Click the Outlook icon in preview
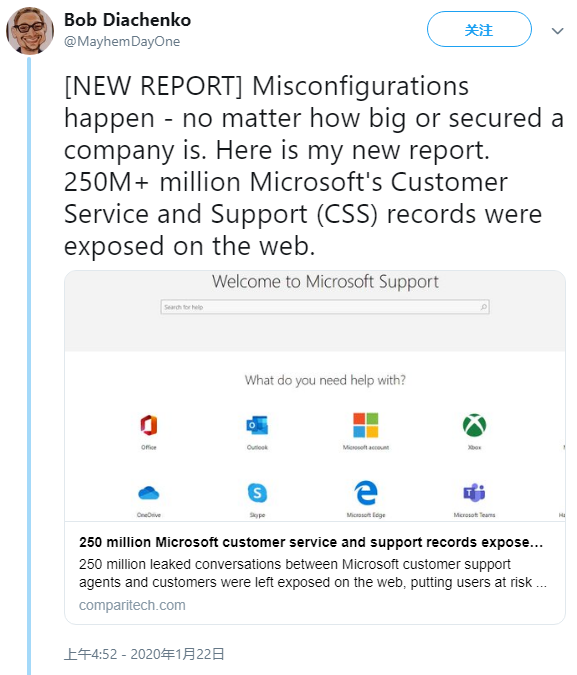The width and height of the screenshot is (577, 675). [257, 425]
